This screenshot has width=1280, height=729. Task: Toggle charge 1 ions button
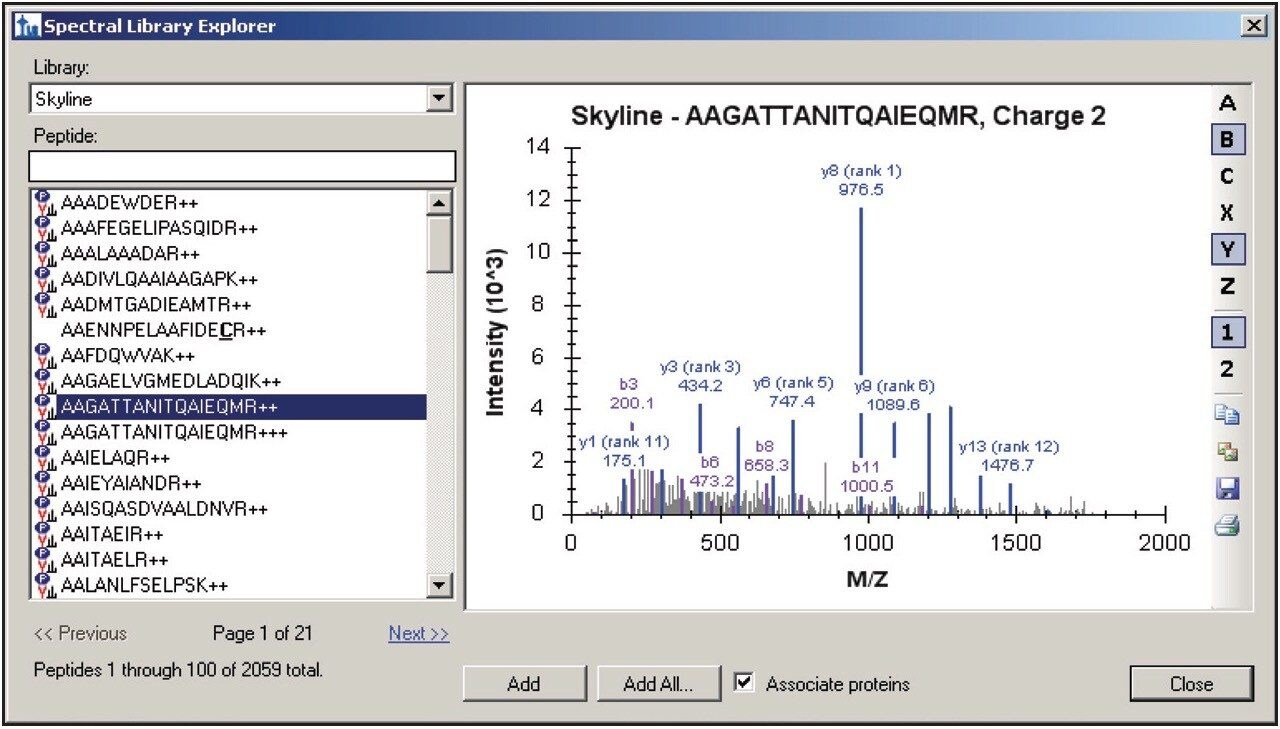coord(1227,333)
